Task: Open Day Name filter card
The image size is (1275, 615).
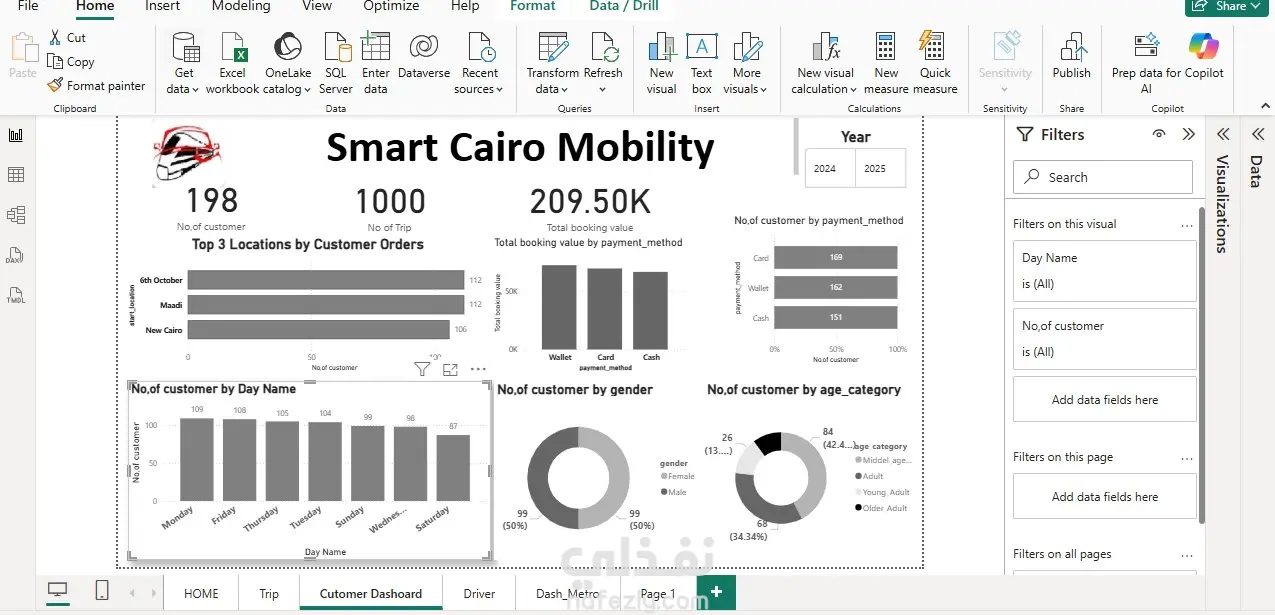Action: click(1105, 271)
